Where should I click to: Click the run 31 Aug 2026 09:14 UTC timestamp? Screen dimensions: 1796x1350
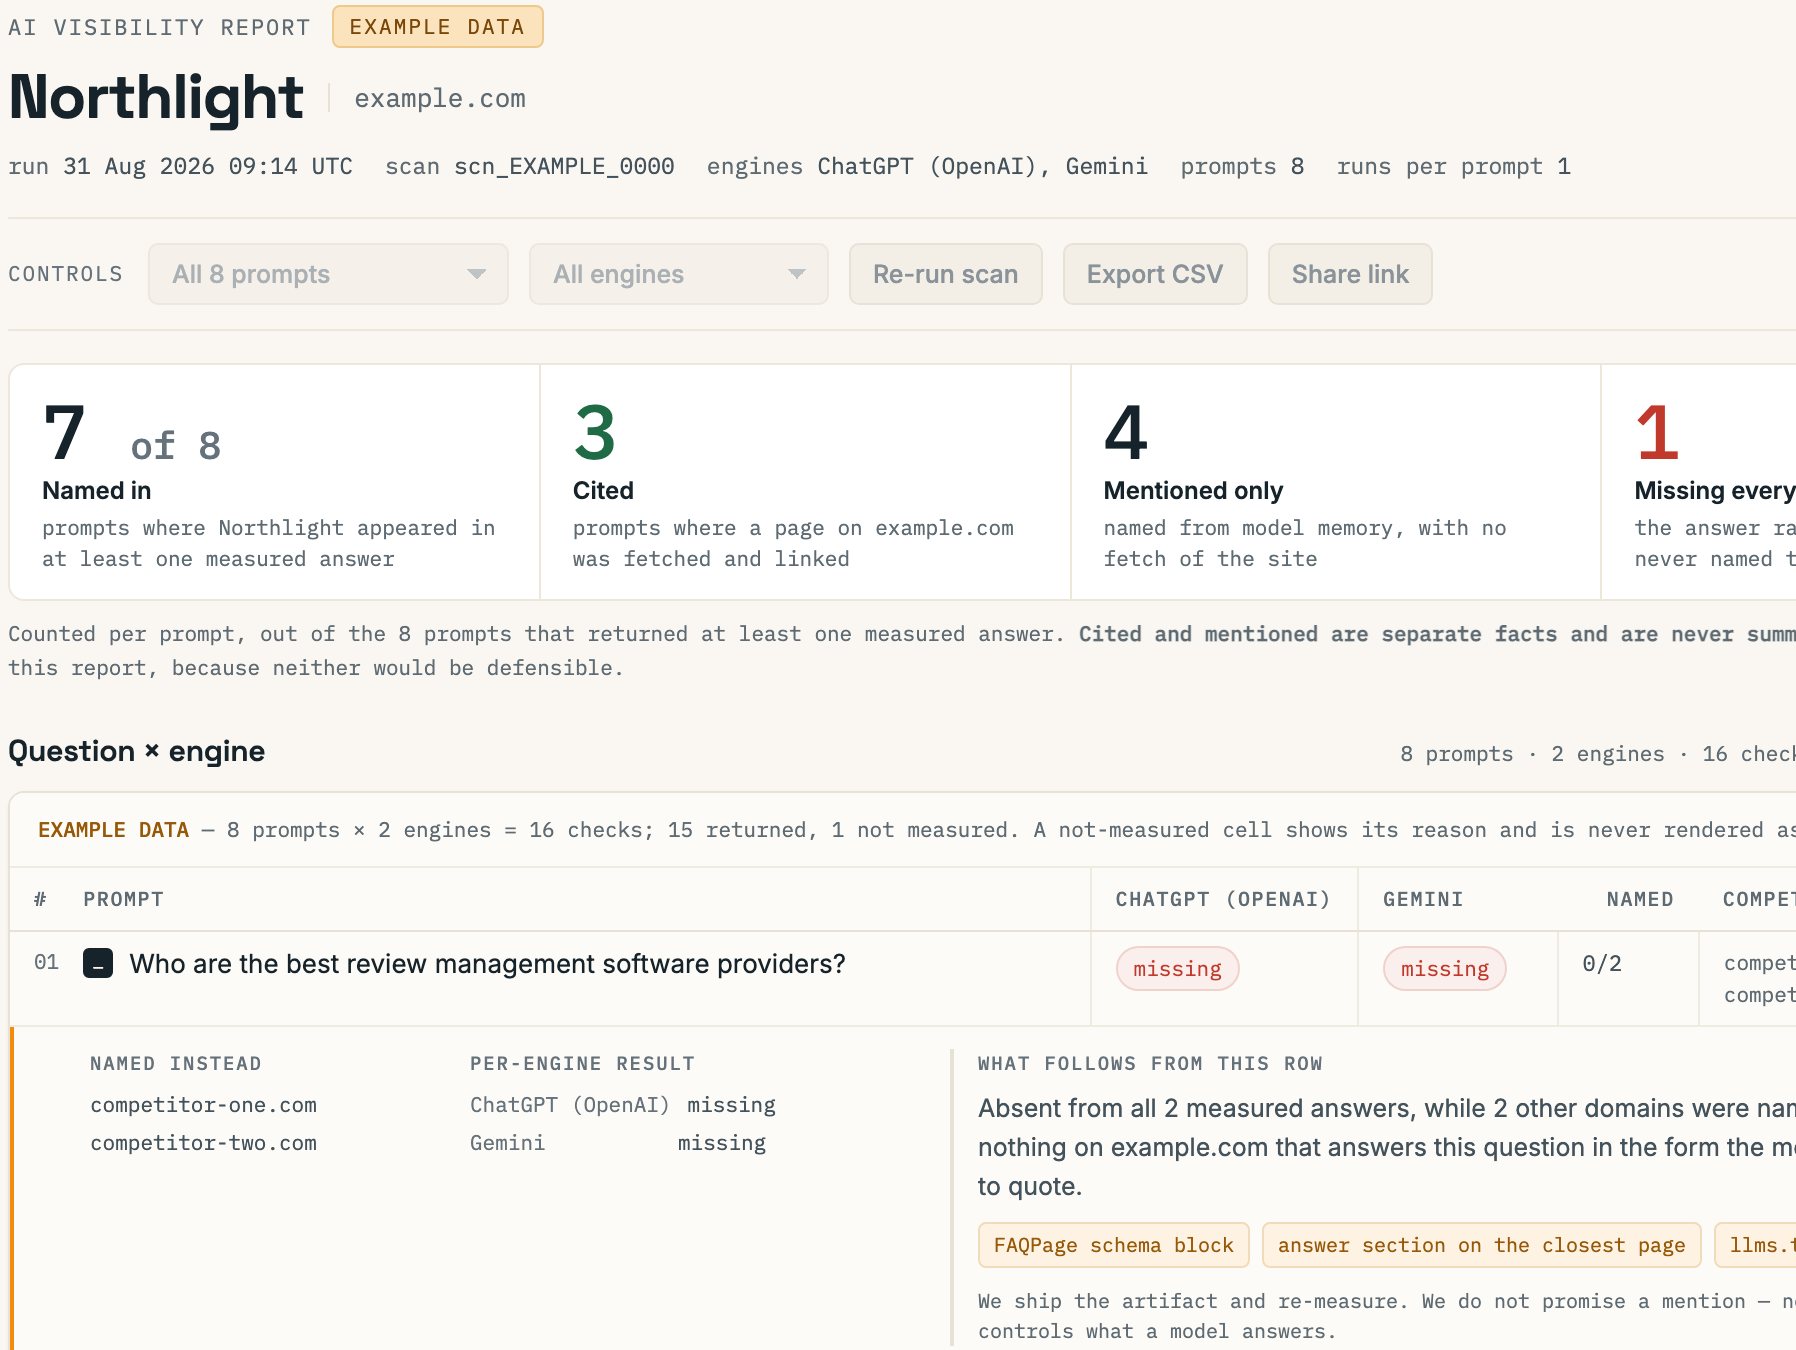180,166
